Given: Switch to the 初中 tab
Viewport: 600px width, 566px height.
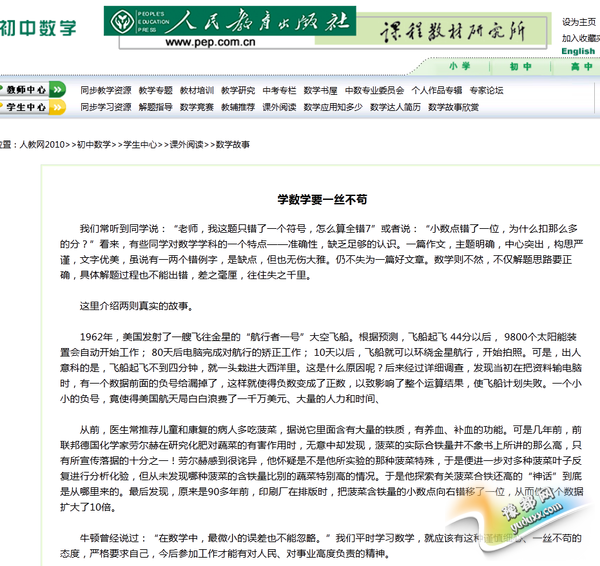Looking at the screenshot, I should point(520,67).
